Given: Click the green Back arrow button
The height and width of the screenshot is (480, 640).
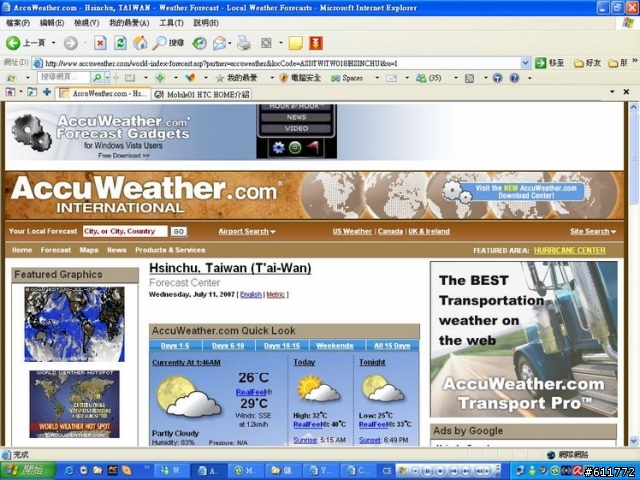Looking at the screenshot, I should pos(13,43).
